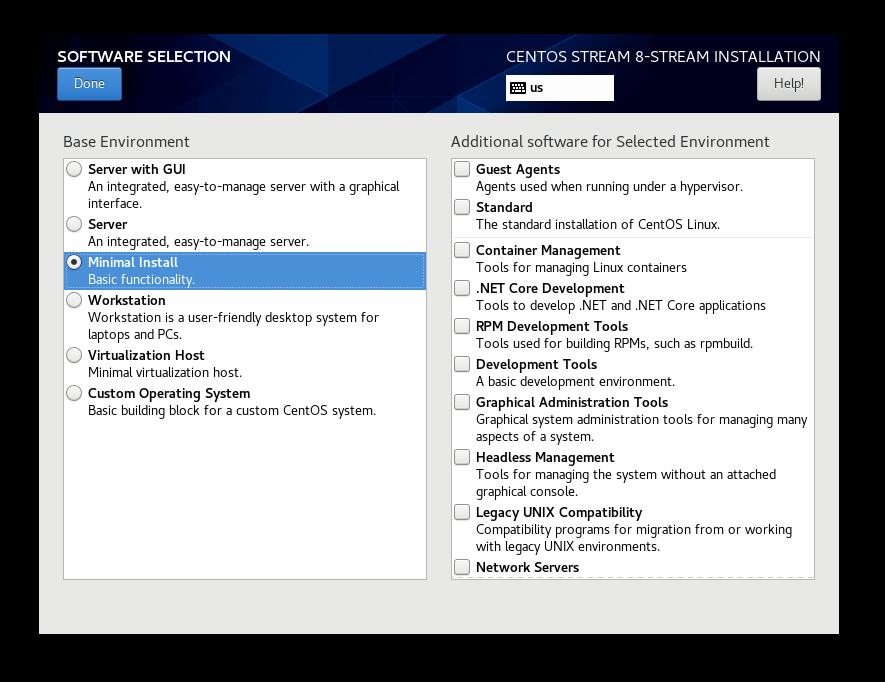The width and height of the screenshot is (885, 682).
Task: Click the 'Server with GUI' label
Action: [x=137, y=169]
